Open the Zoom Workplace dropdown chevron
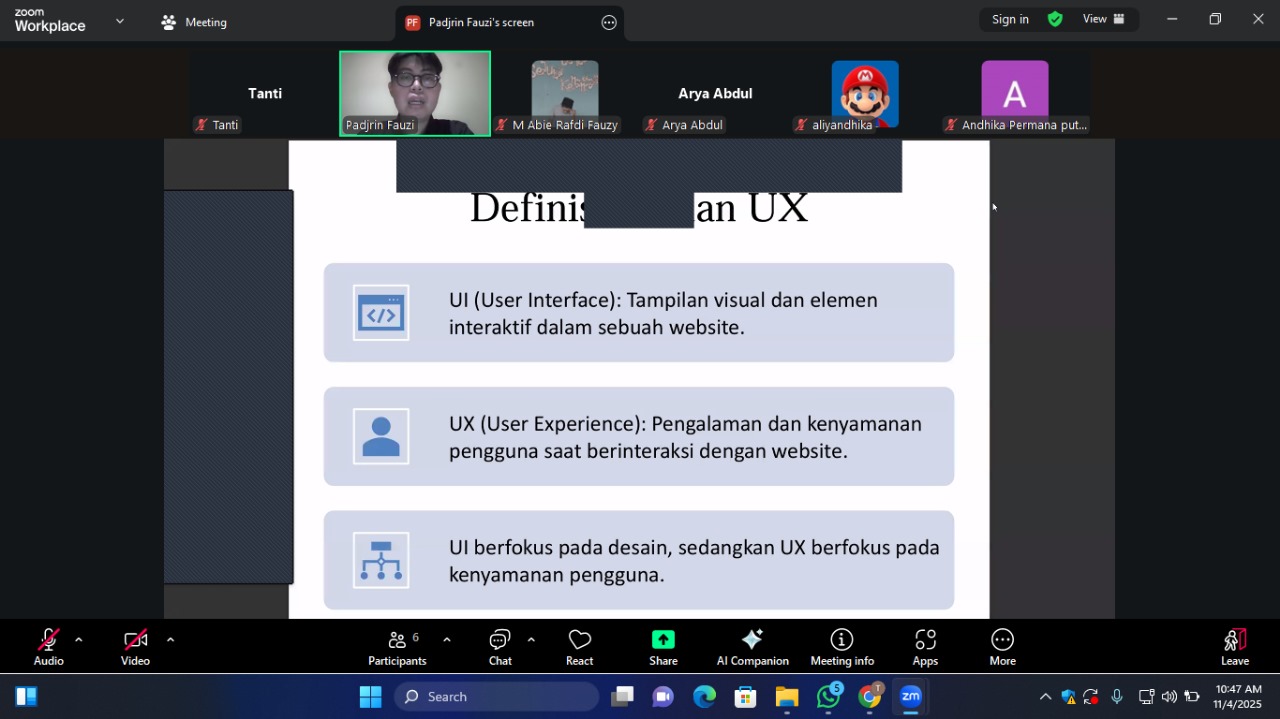The width and height of the screenshot is (1280, 719). click(x=120, y=21)
